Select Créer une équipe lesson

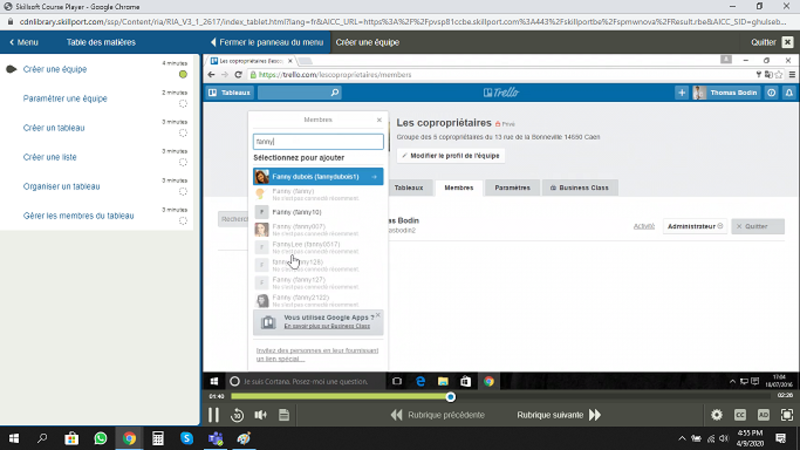click(x=55, y=69)
